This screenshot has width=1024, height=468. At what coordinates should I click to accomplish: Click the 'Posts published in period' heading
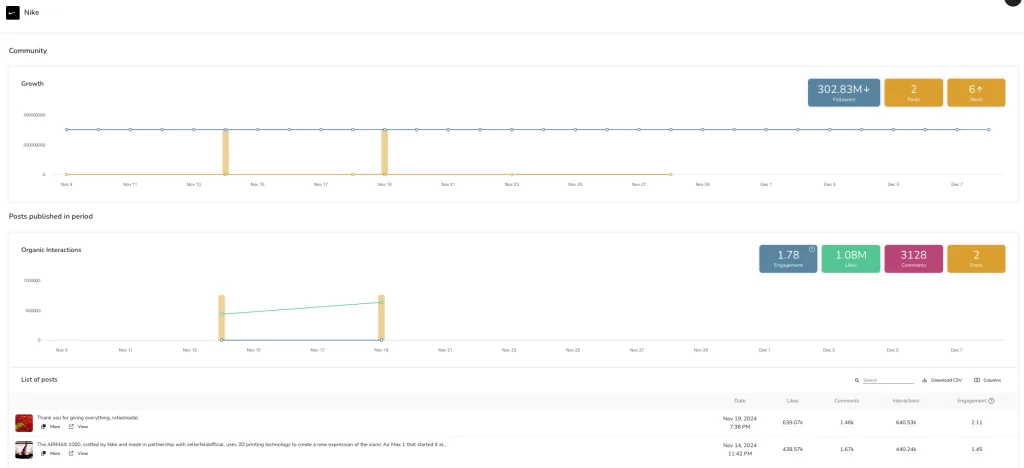pyautogui.click(x=50, y=216)
